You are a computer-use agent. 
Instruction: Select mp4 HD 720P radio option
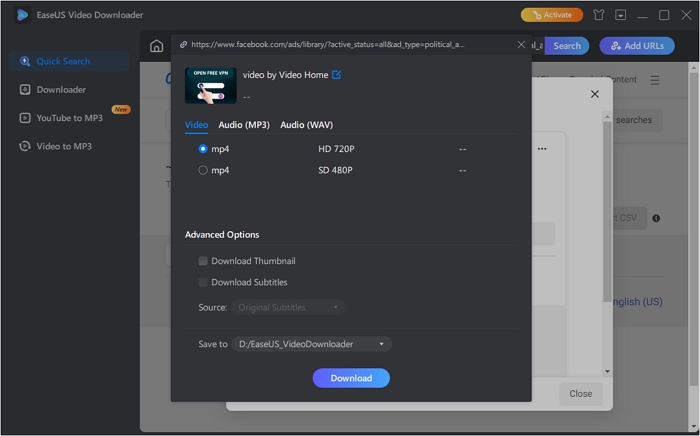(203, 149)
